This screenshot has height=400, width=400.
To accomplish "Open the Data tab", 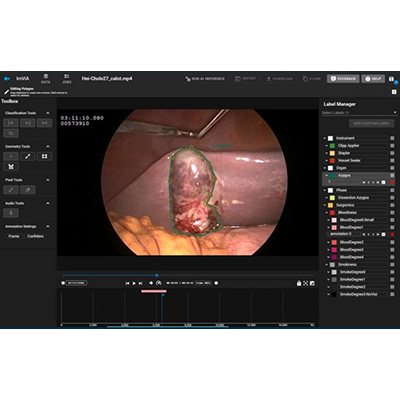I will [x=46, y=79].
